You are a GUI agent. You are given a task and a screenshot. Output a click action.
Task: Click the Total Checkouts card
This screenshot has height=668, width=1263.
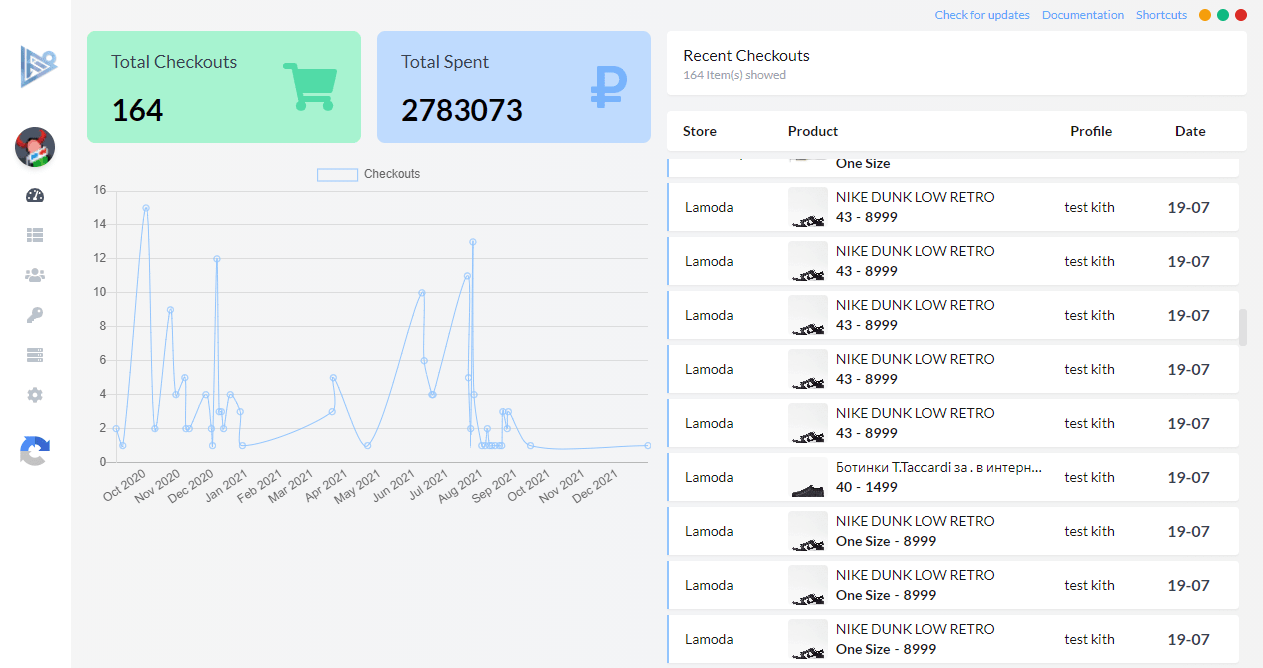224,87
